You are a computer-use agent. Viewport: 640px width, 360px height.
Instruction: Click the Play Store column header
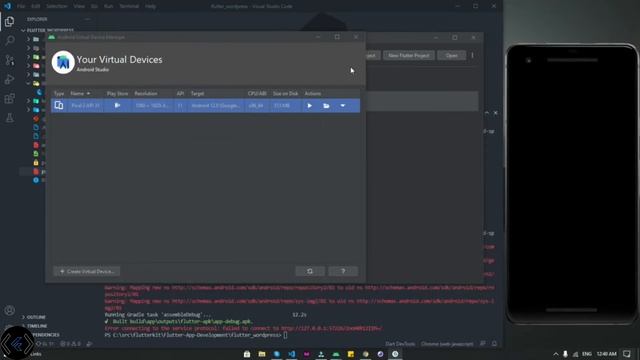point(117,93)
